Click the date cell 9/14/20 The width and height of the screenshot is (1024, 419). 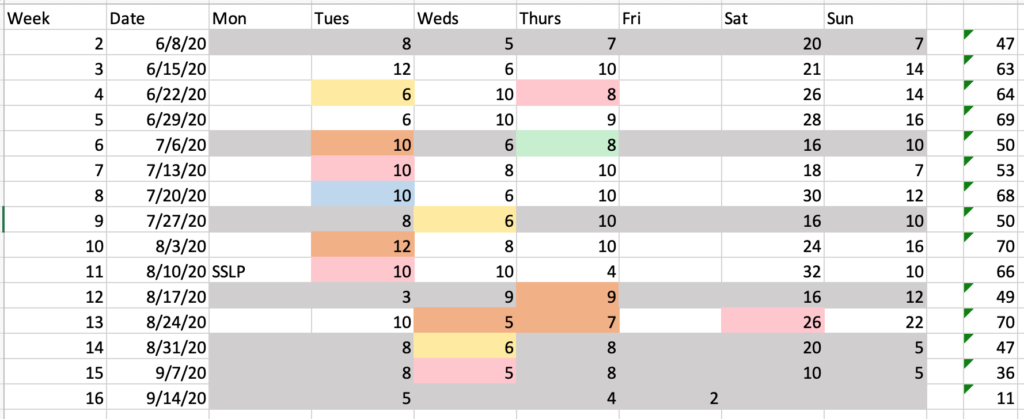[x=158, y=397]
